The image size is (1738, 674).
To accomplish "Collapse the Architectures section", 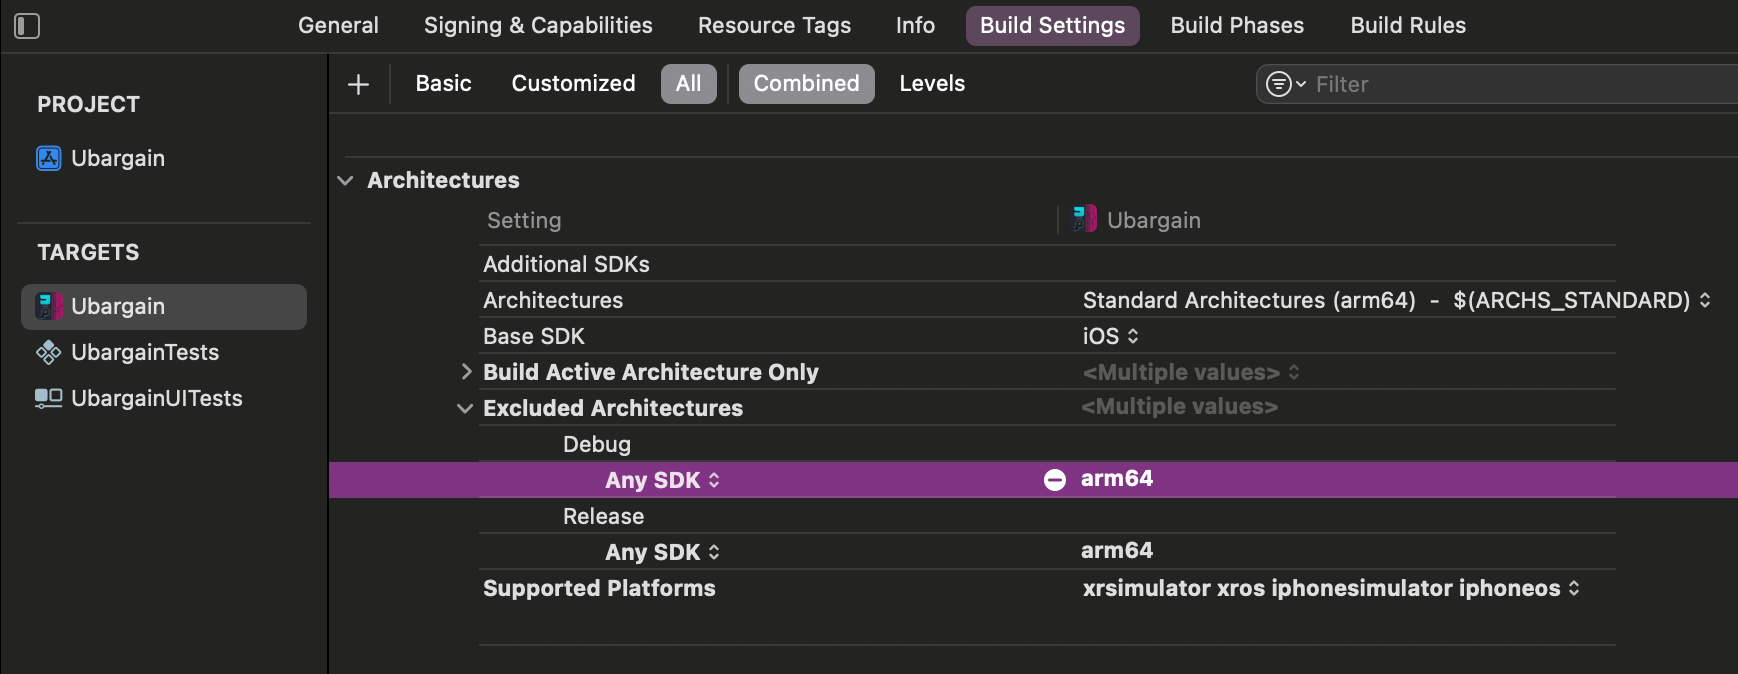I will 346,181.
